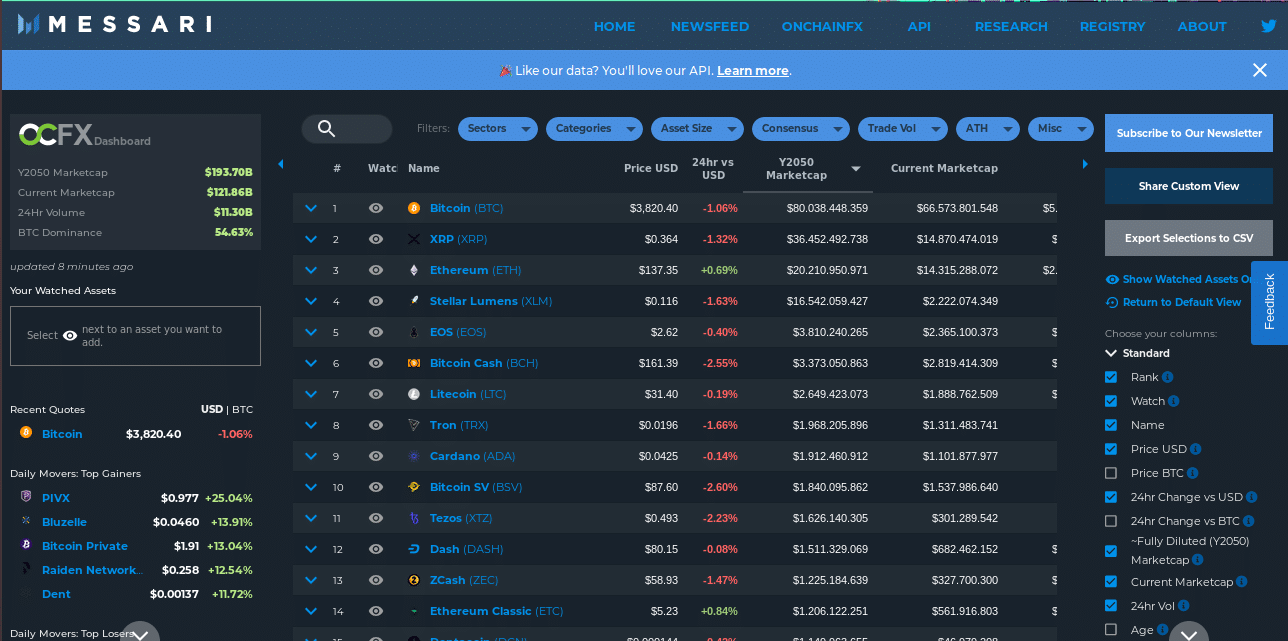Viewport: 1288px width, 641px height.
Task: Open the NEWSFEED nav item
Action: (x=710, y=26)
